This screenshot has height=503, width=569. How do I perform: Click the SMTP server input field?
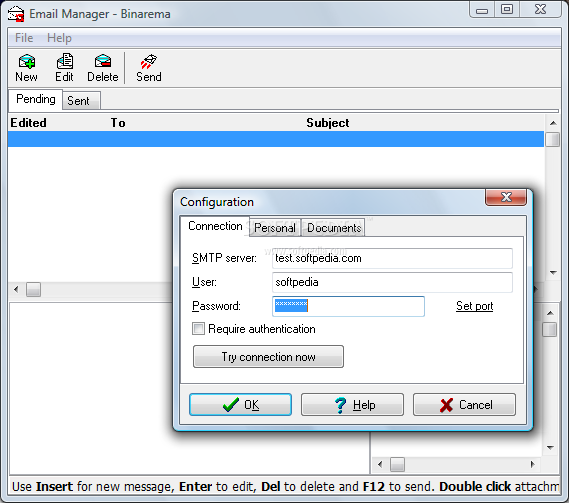pyautogui.click(x=392, y=258)
